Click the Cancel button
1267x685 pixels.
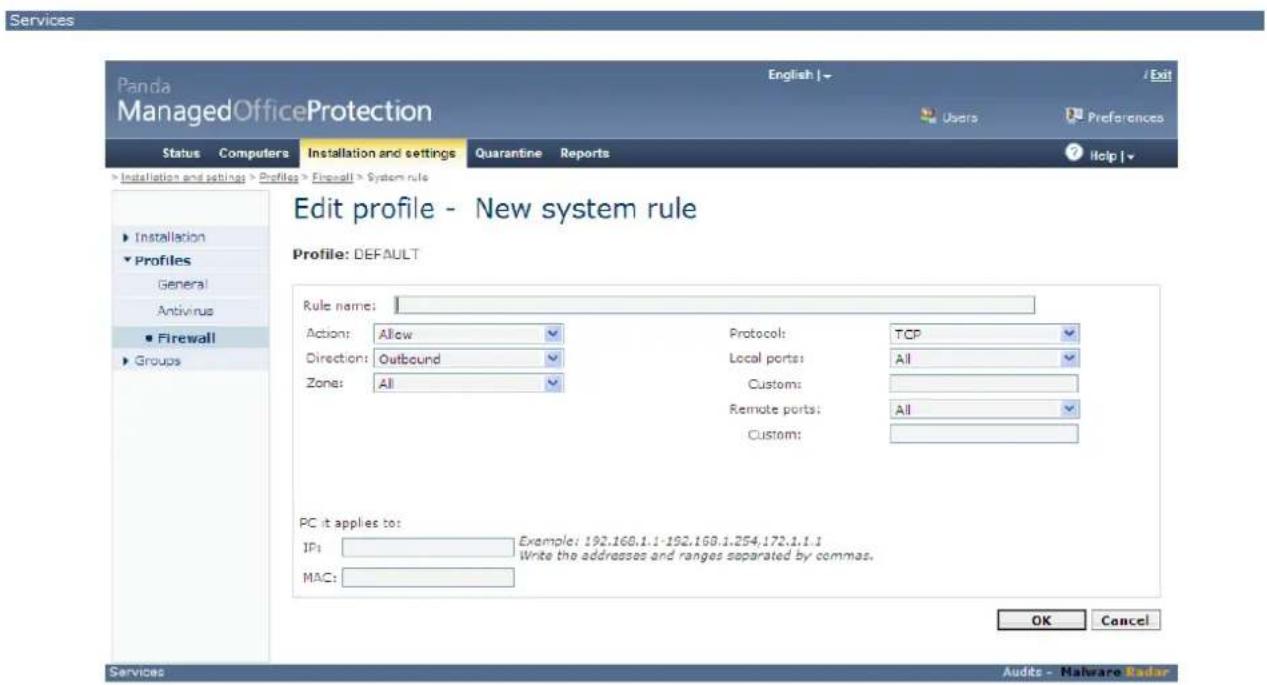click(x=1125, y=620)
